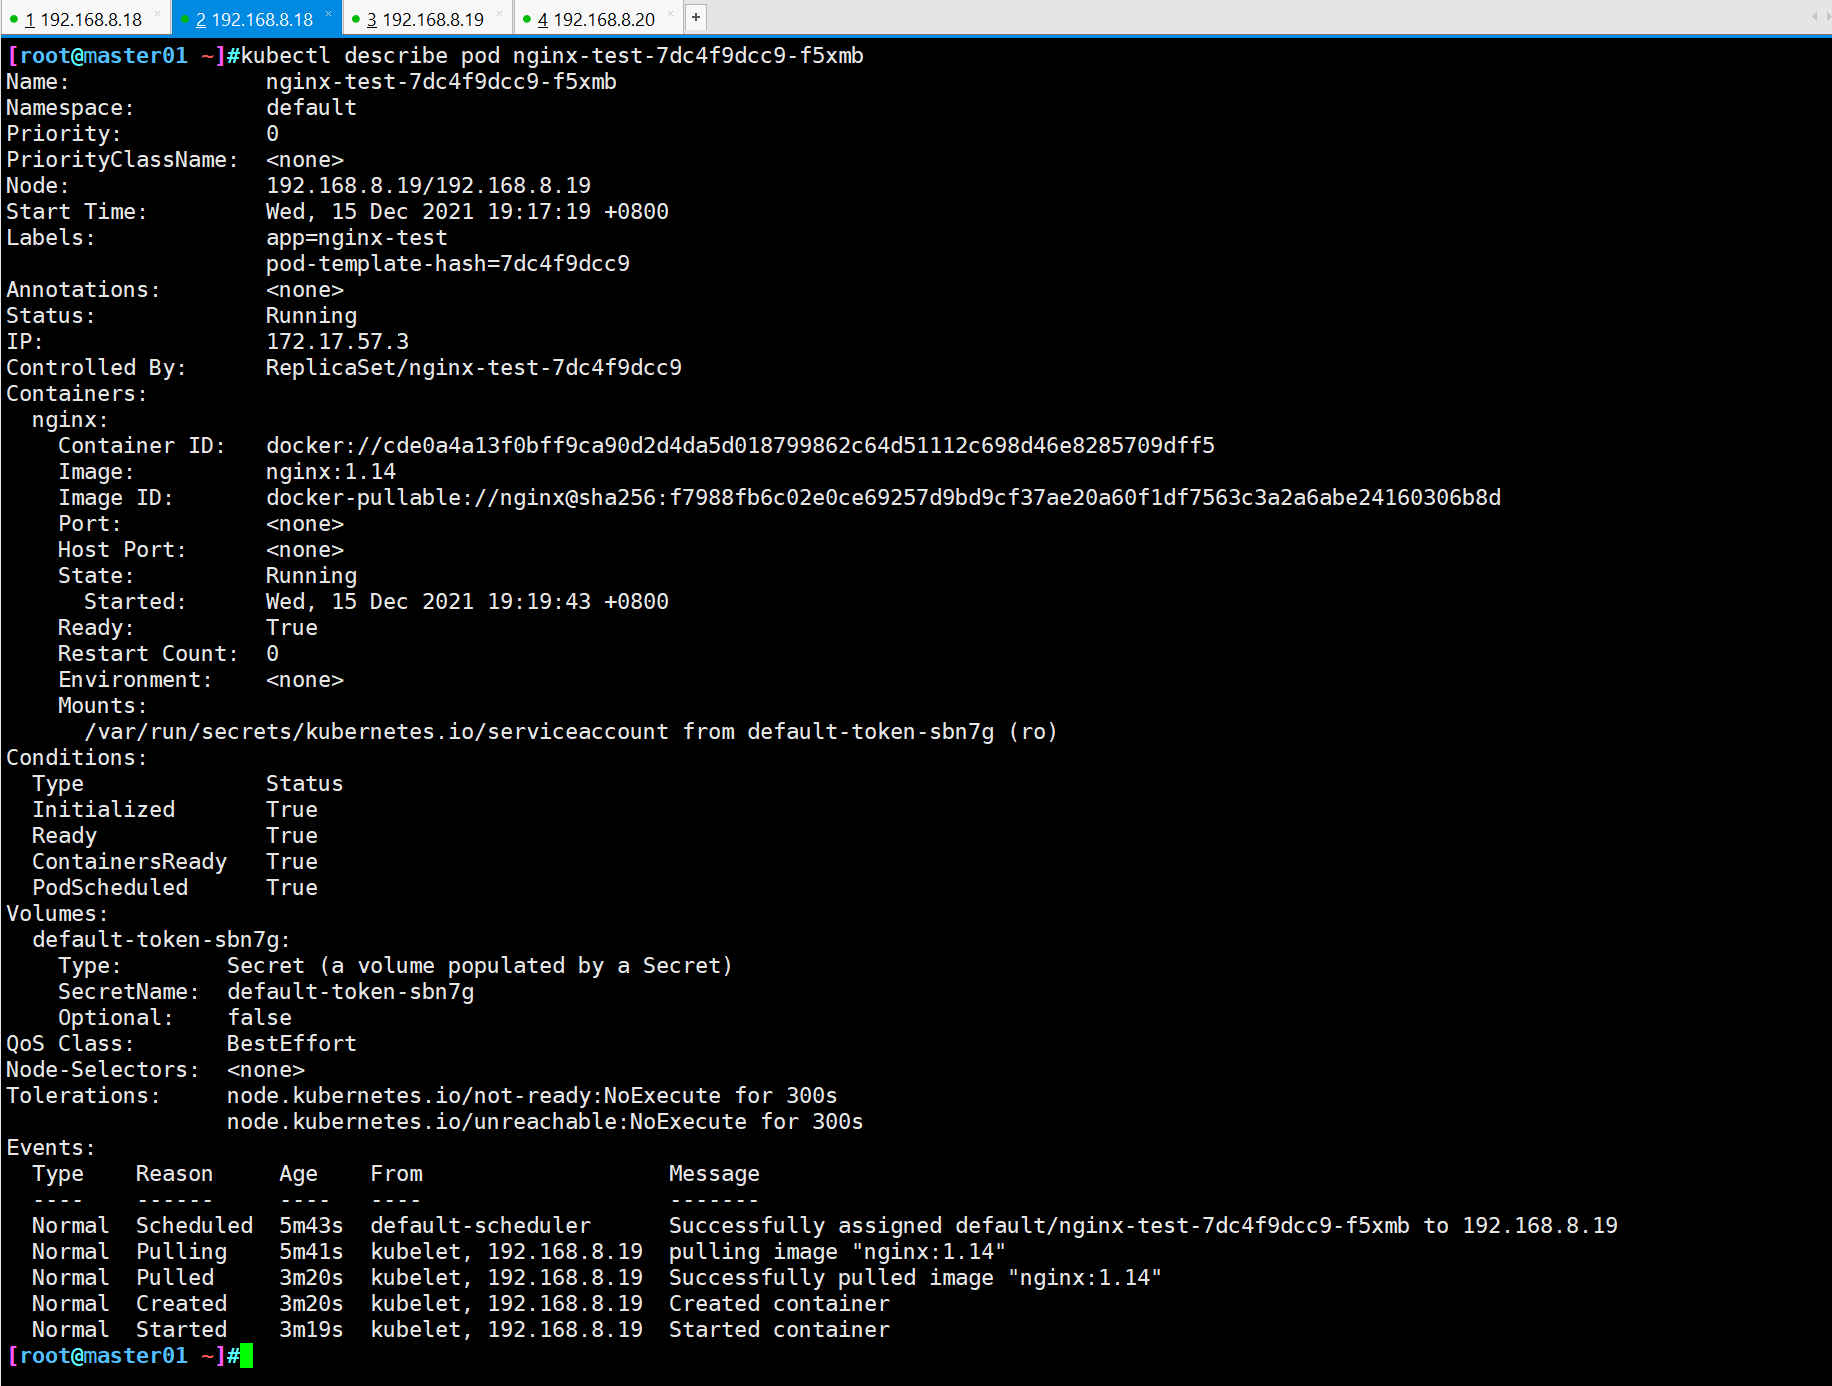Click the pulling image "nginx:1.14" message
This screenshot has width=1832, height=1386.
837,1252
